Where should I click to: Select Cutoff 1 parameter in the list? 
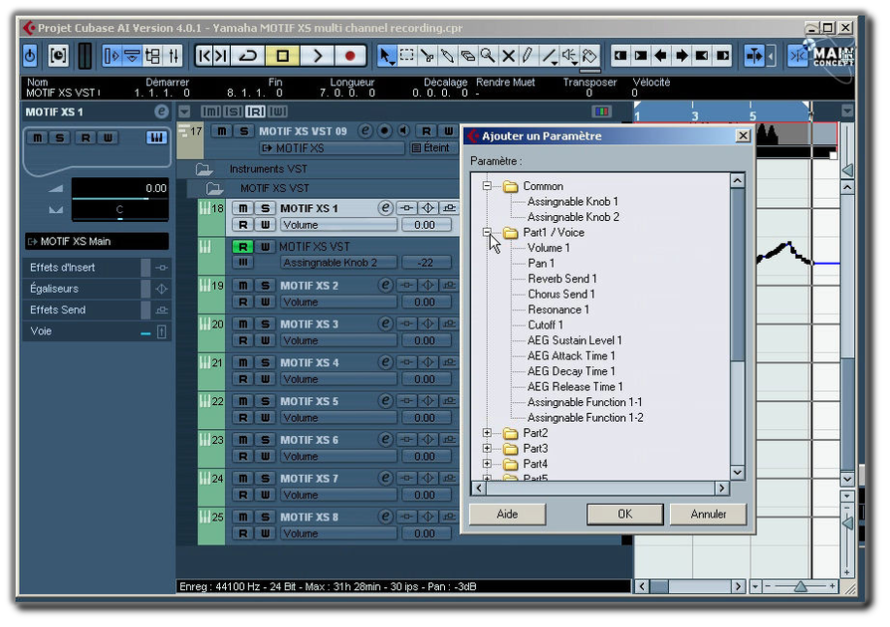(545, 325)
